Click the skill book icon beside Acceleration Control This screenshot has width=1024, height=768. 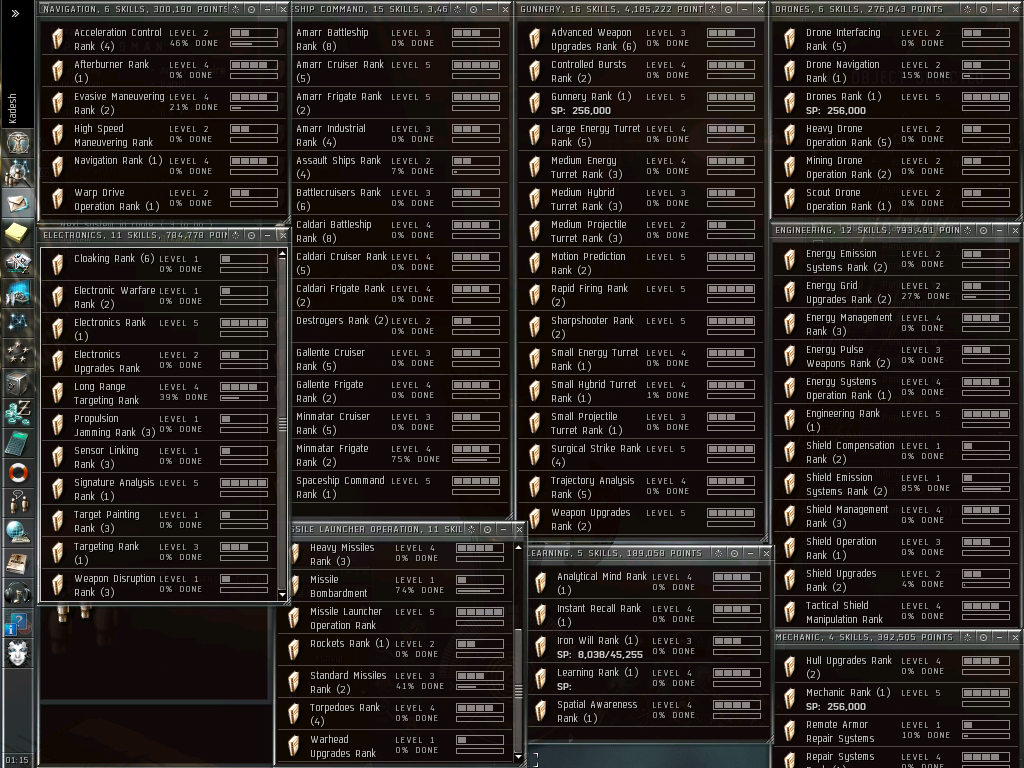(x=57, y=39)
